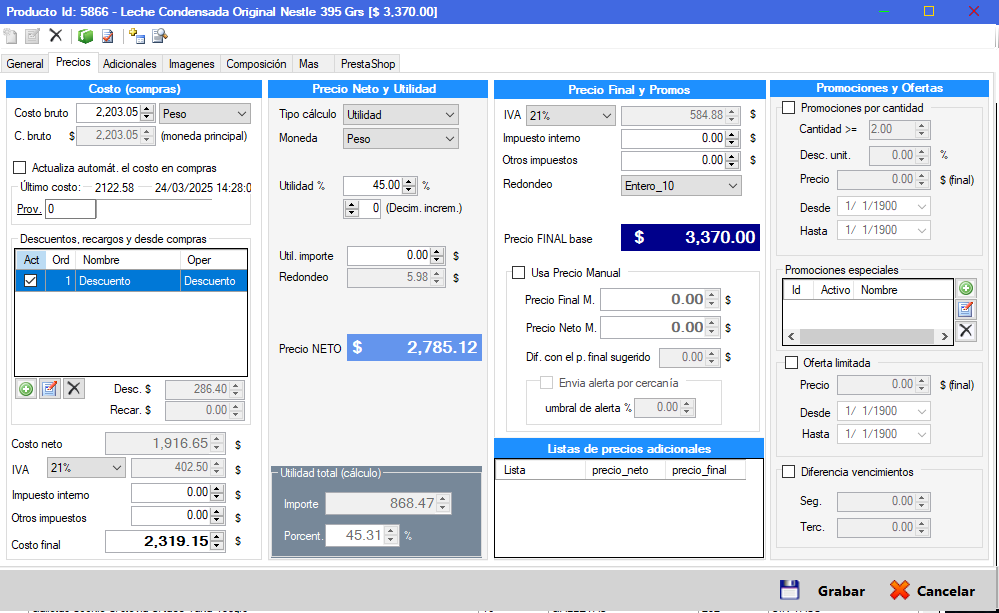Open the Imagenes tab
The image size is (999, 613).
(x=191, y=64)
